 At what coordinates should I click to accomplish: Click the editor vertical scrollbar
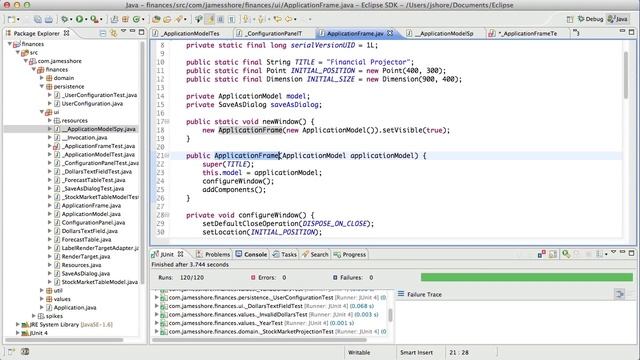coord(626,75)
